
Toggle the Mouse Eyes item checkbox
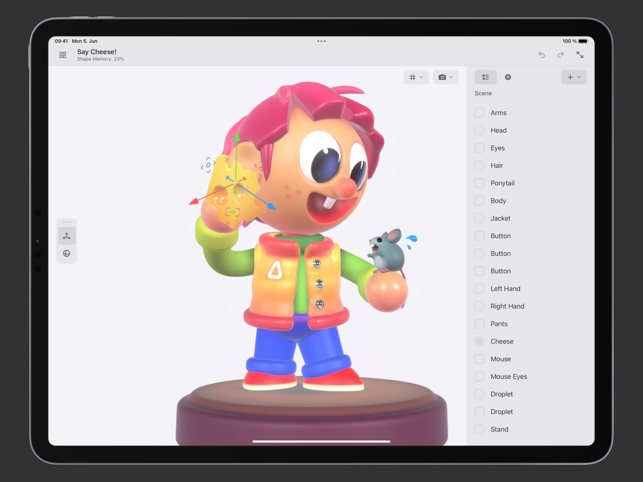480,377
